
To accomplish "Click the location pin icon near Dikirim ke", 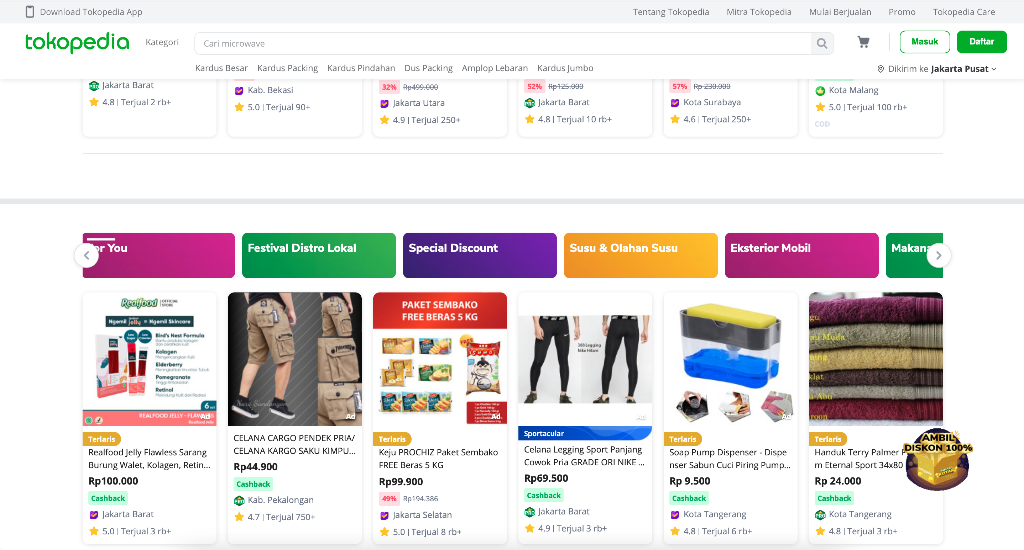I will tap(880, 69).
